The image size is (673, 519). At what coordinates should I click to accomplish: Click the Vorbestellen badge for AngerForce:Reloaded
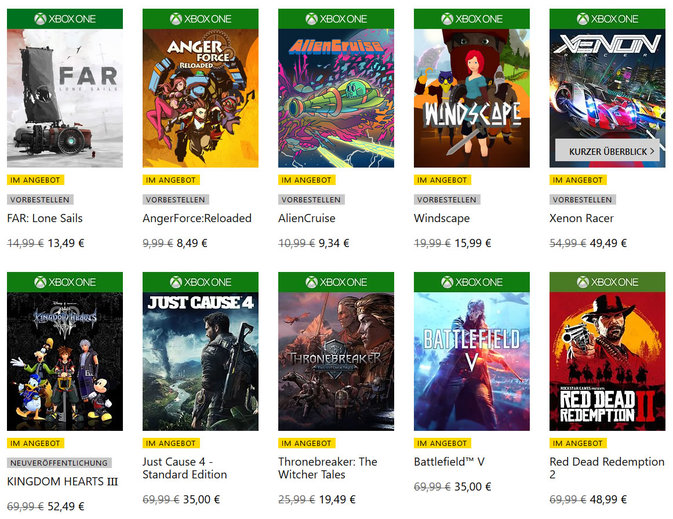click(176, 200)
